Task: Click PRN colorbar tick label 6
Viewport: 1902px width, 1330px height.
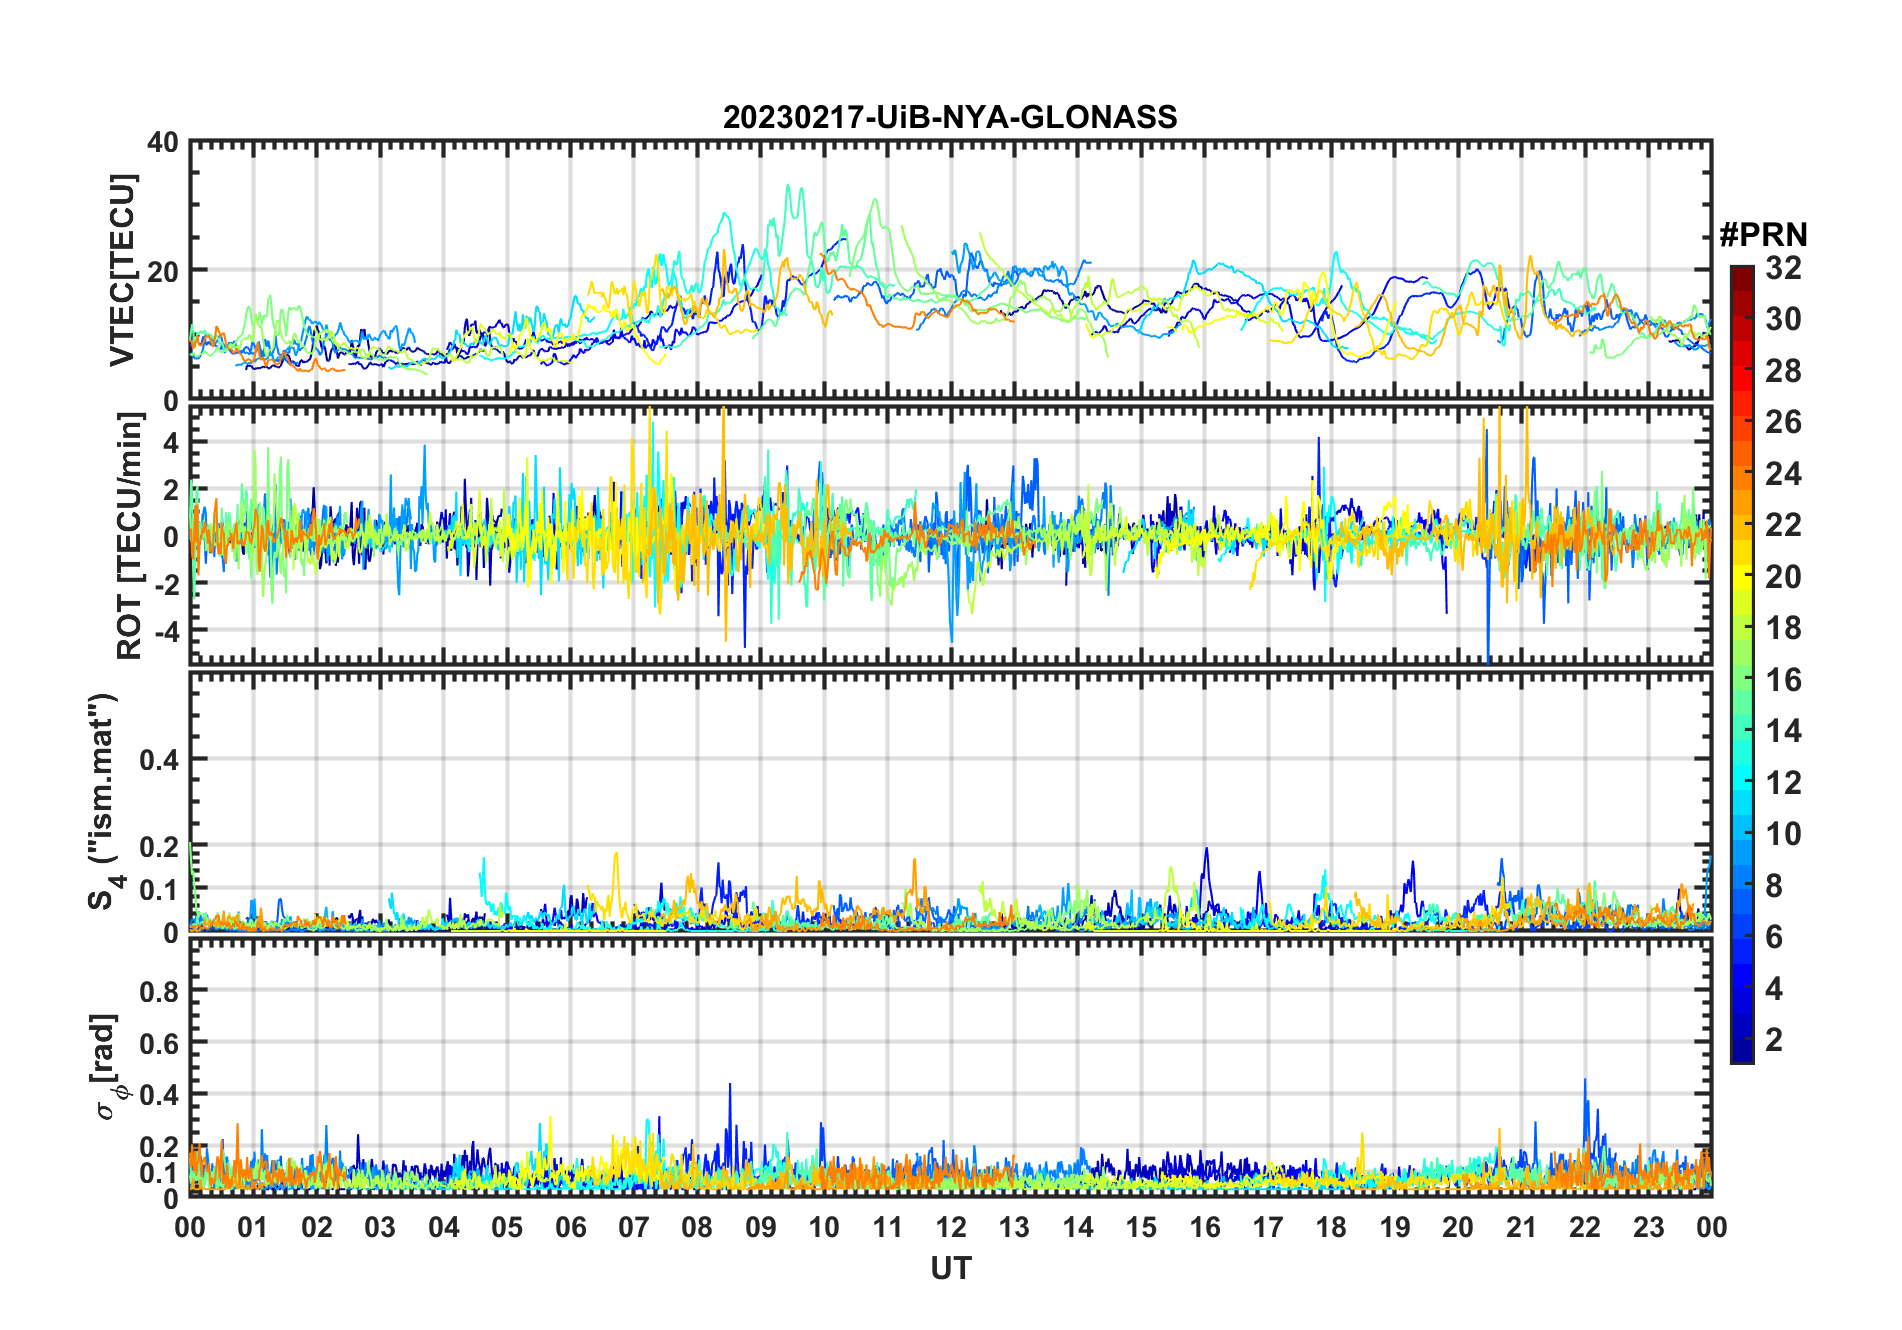Action: coord(1775,937)
